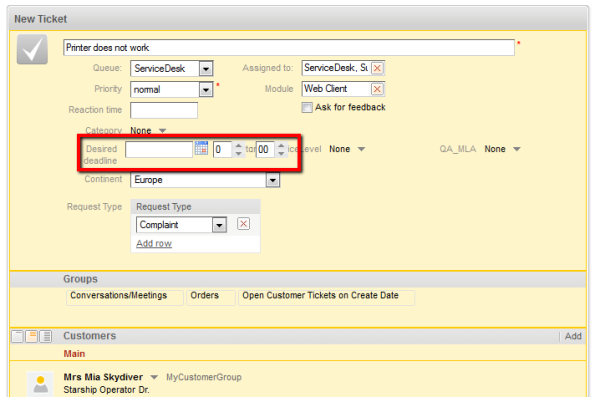Image resolution: width=600 pixels, height=397 pixels.
Task: Remove the Complaint request type row
Action: (x=243, y=224)
